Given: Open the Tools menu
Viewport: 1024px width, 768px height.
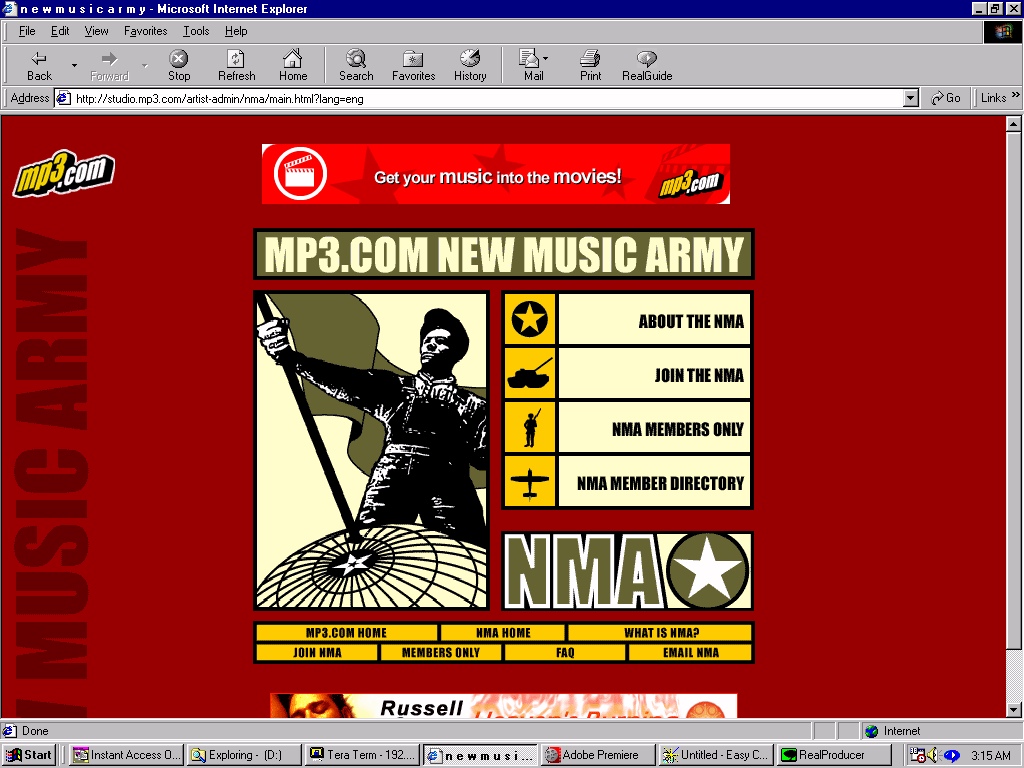Looking at the screenshot, I should click(x=196, y=31).
